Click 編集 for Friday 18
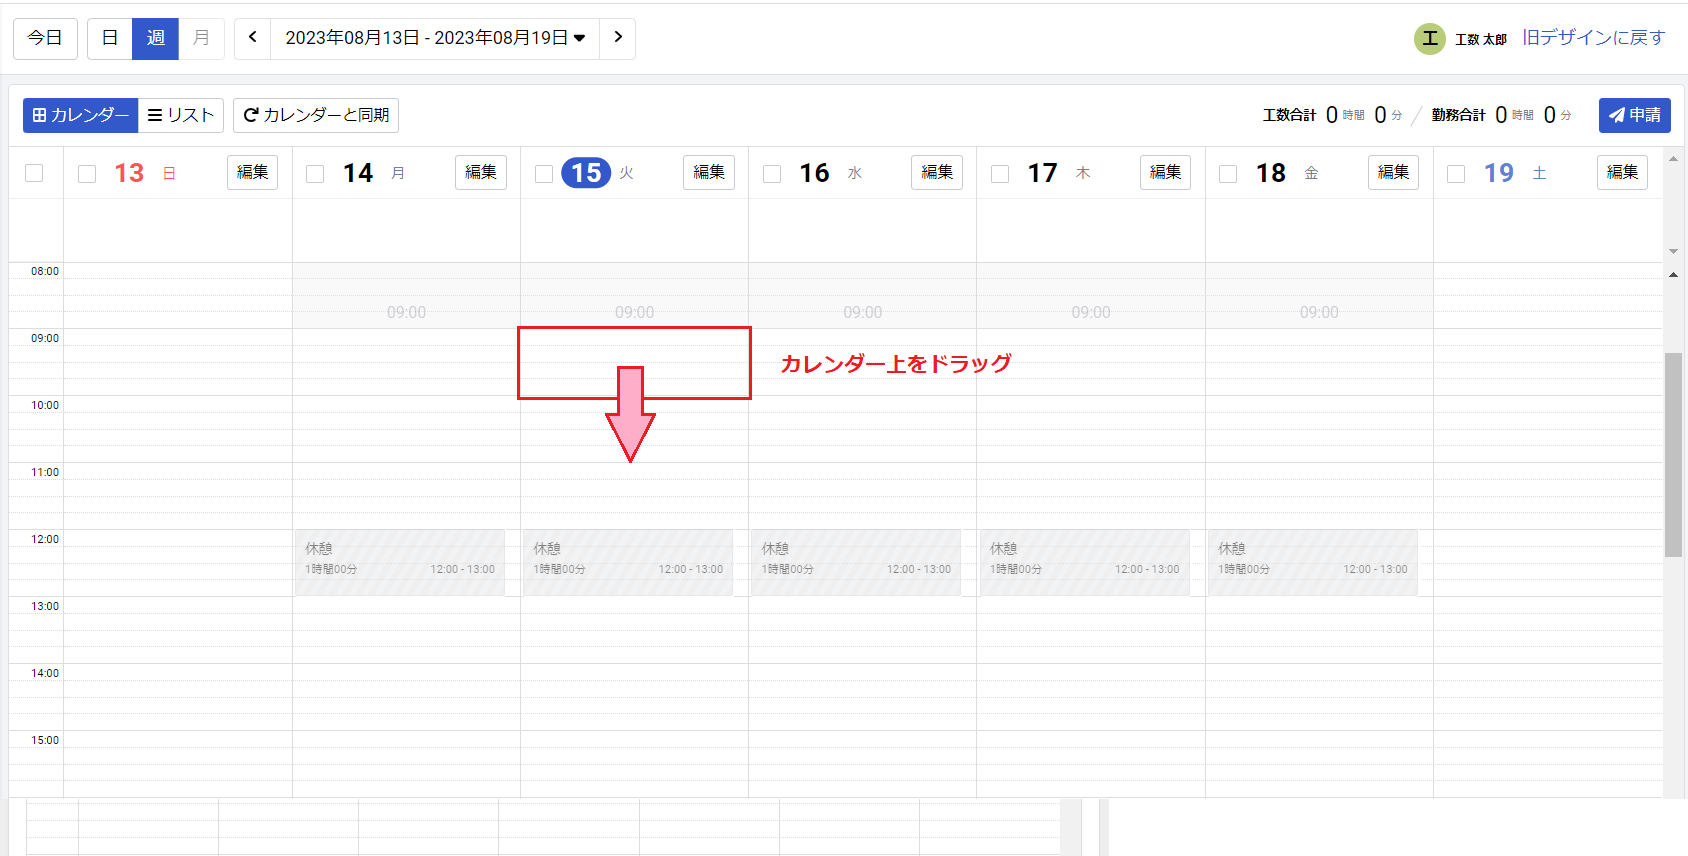The width and height of the screenshot is (1688, 856). click(x=1393, y=172)
